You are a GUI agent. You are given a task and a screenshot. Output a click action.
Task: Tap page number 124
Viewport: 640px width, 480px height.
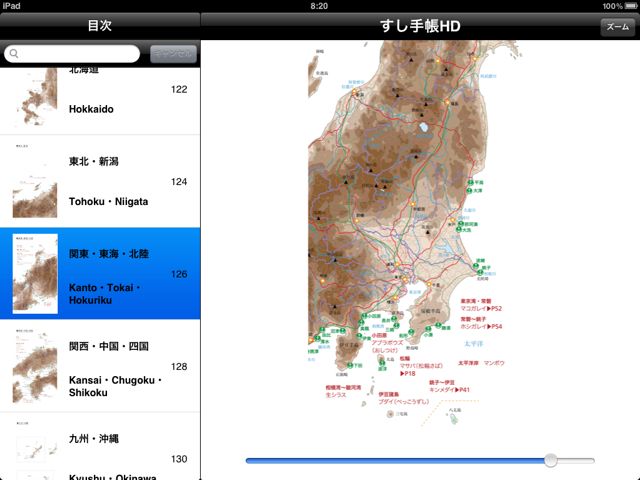179,182
